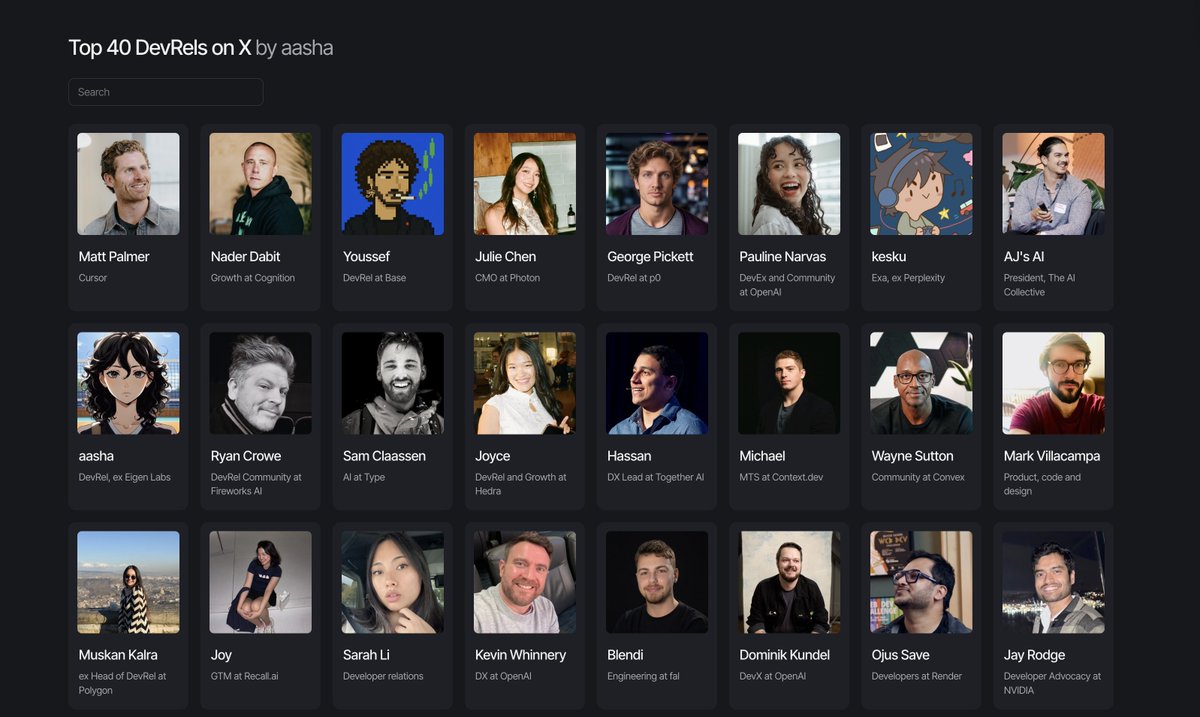Click 'DX at OpenAI' subtitle
1200x717 pixels.
point(505,676)
